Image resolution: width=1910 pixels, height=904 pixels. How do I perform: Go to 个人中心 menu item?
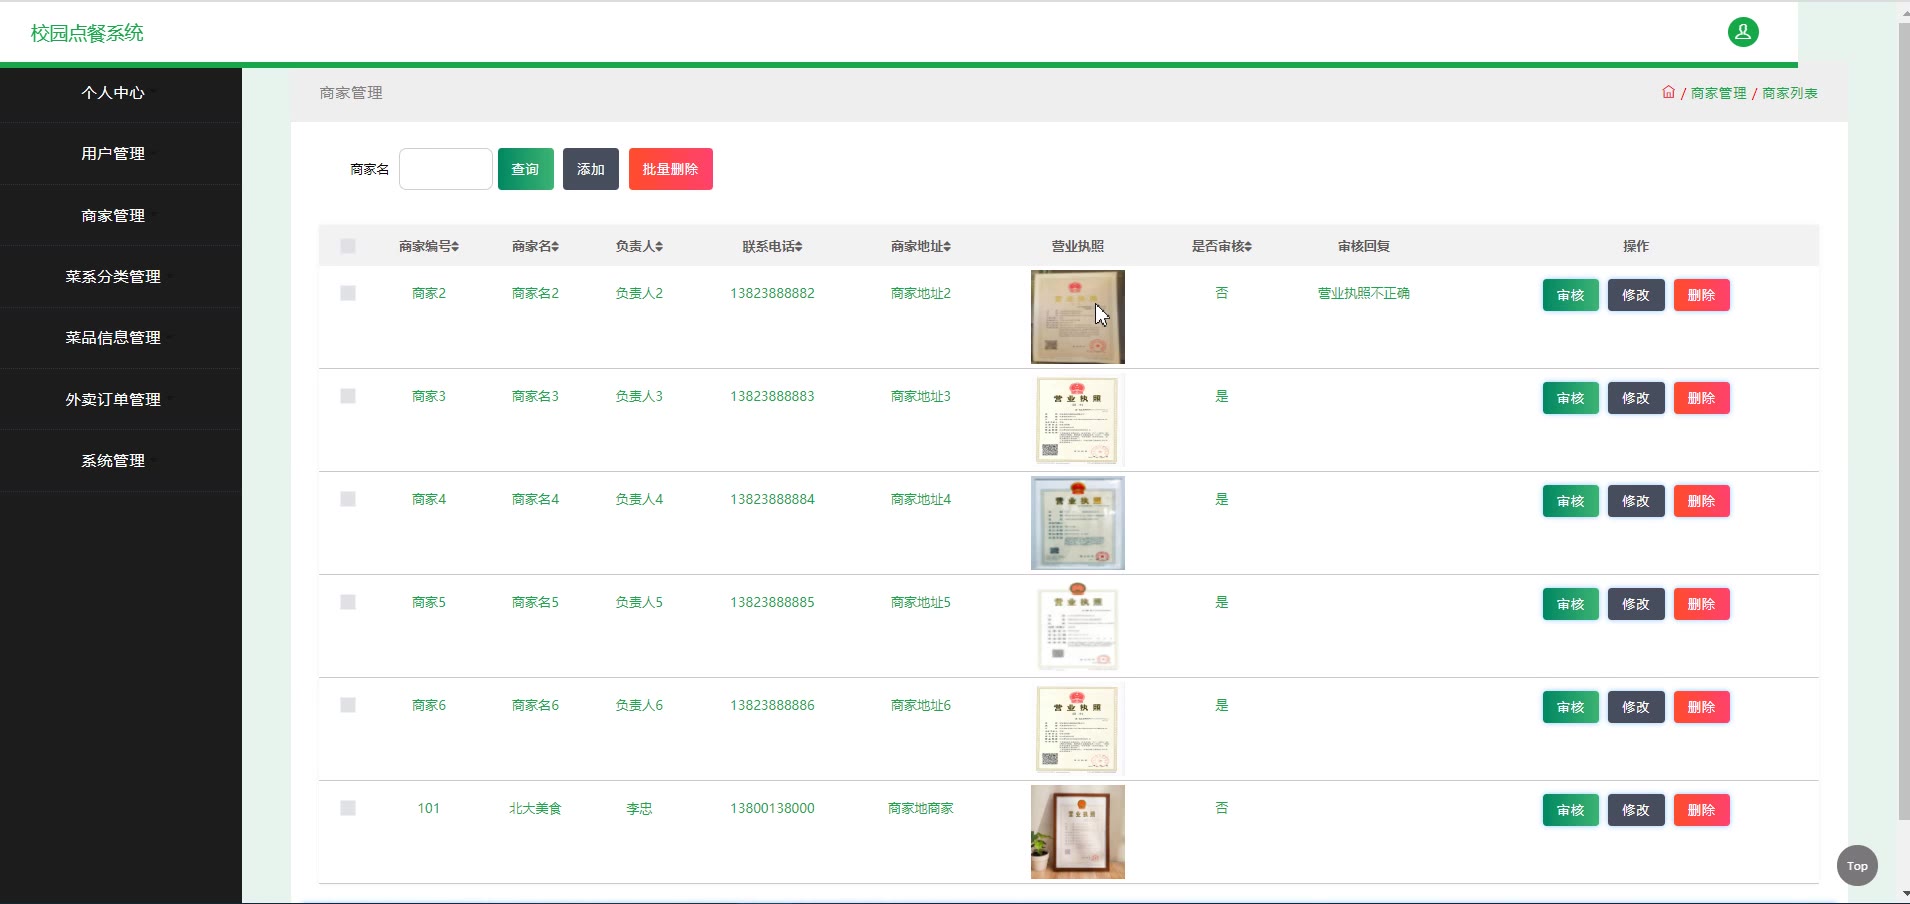click(x=113, y=92)
